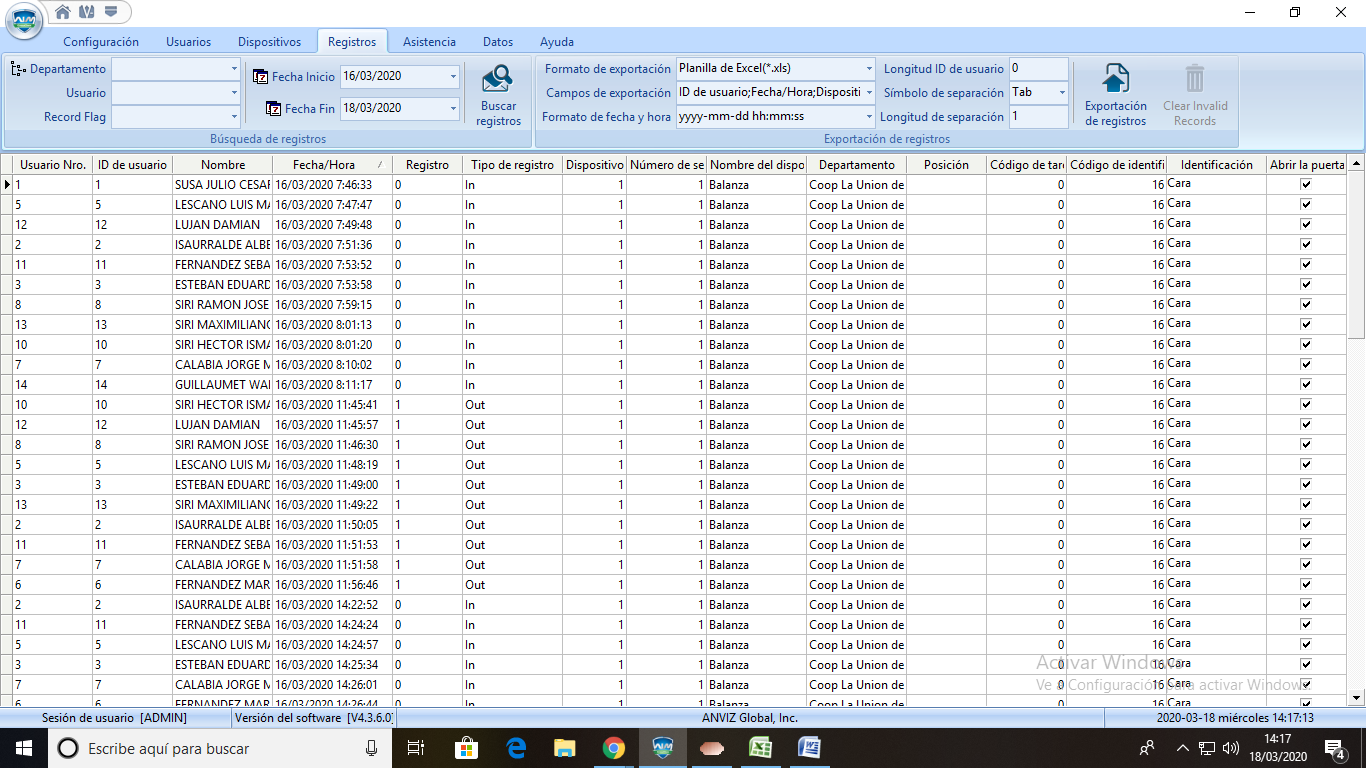This screenshot has height=768, width=1366.
Task: Switch to the Configuración tab
Action: tap(101, 42)
